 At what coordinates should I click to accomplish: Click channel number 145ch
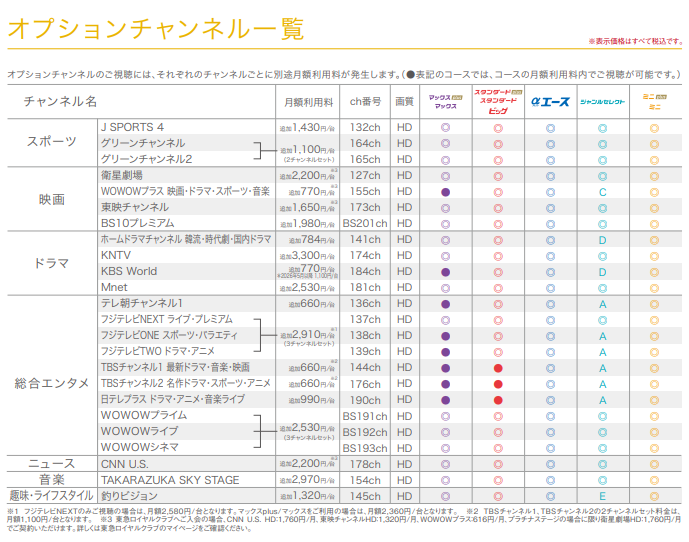pyautogui.click(x=365, y=496)
